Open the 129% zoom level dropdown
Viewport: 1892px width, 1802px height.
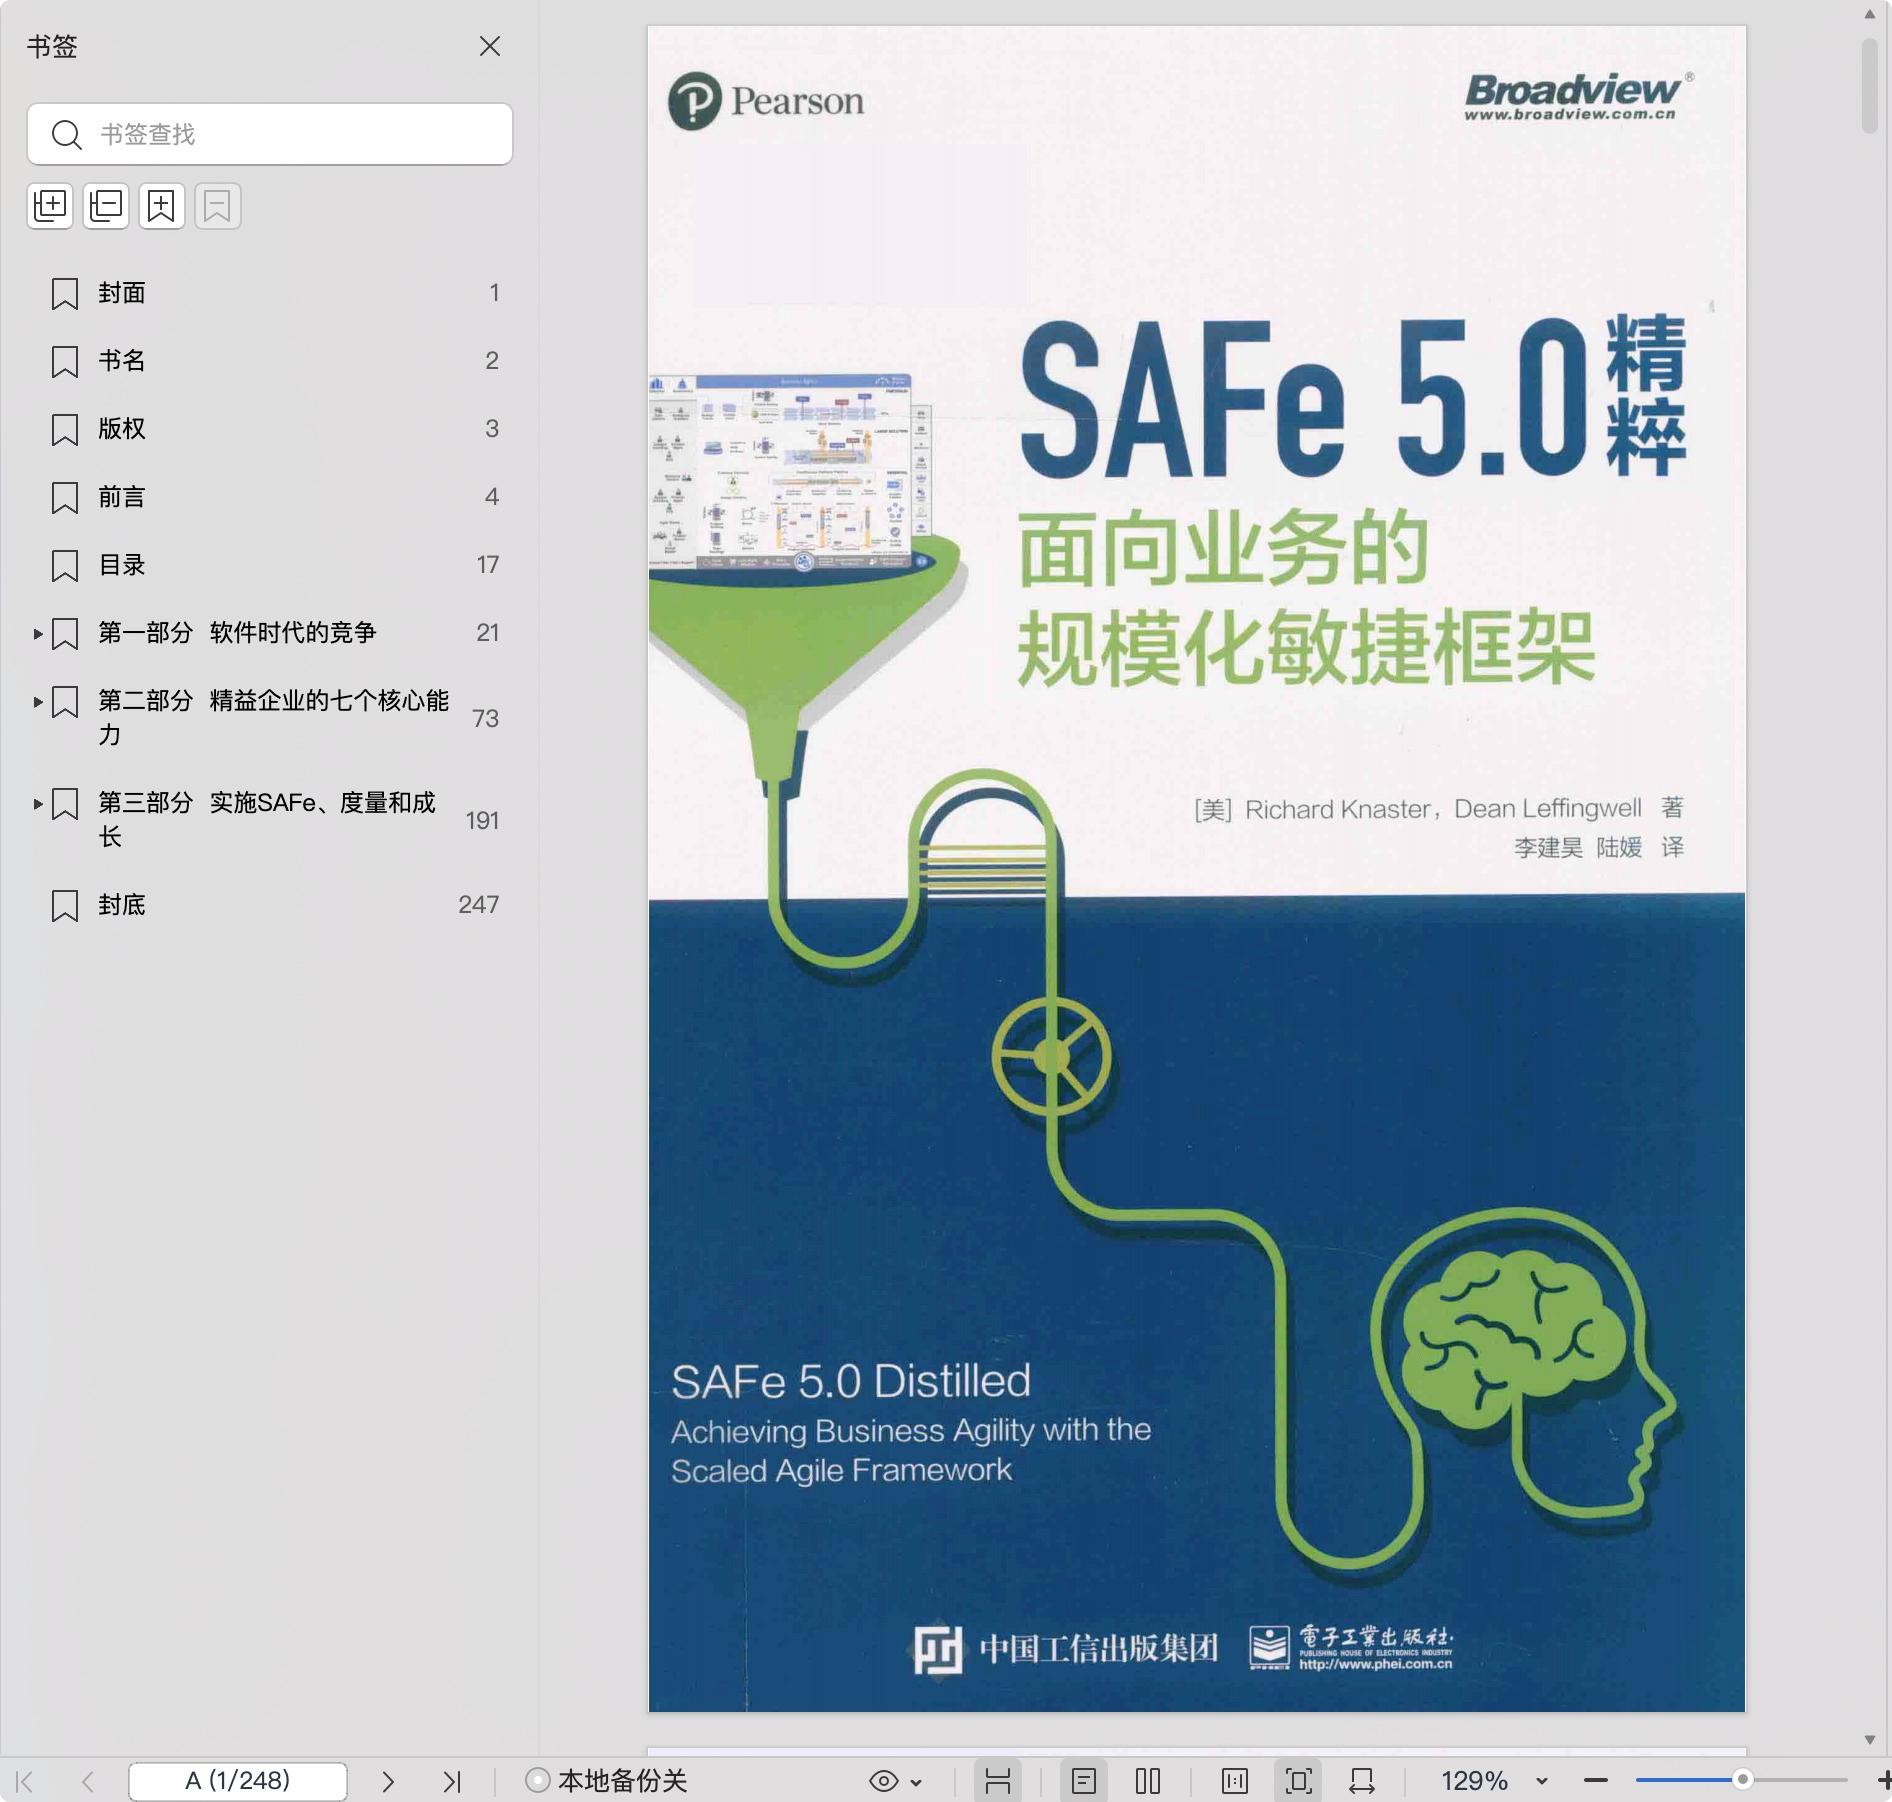[1541, 1781]
